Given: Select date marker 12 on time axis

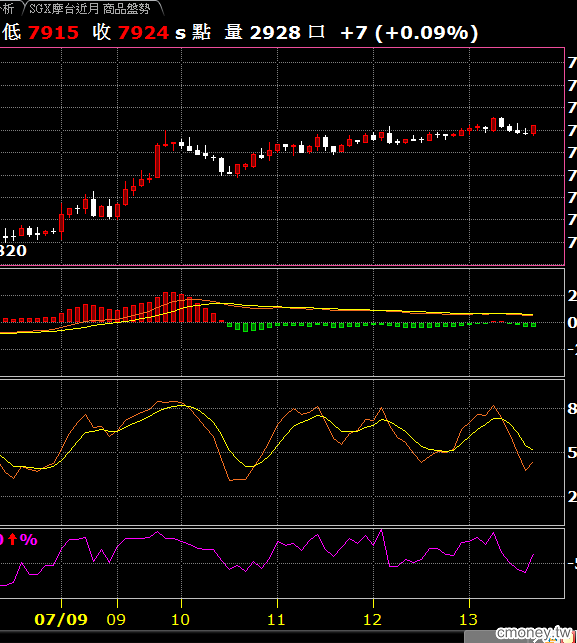Looking at the screenshot, I should (372, 619).
